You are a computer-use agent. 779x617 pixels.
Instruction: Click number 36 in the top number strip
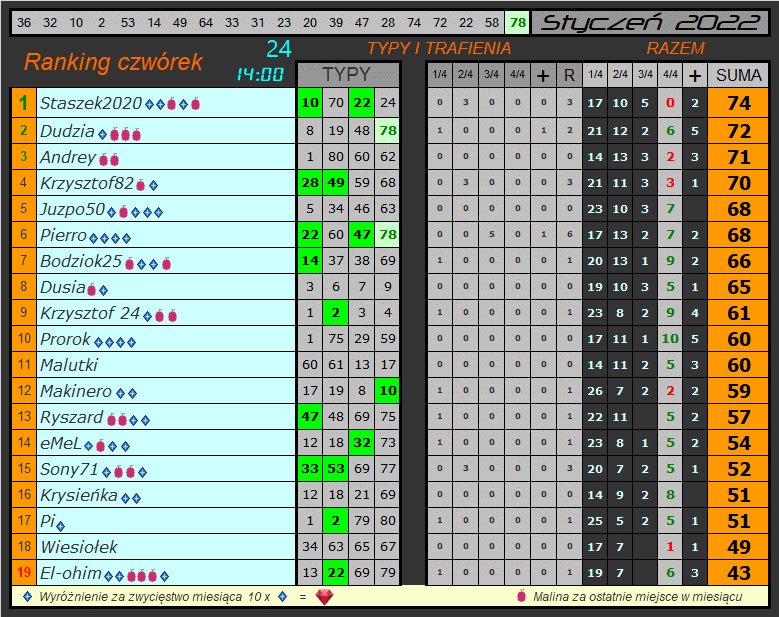(x=24, y=23)
